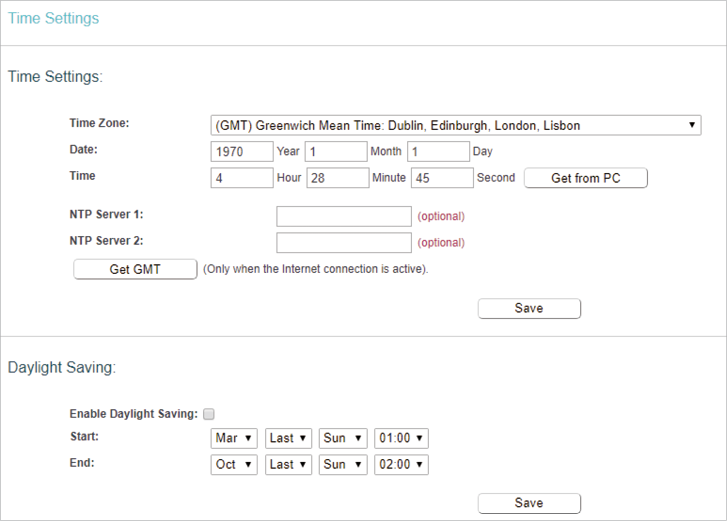Open the End day dropdown showing Sun

(x=343, y=464)
